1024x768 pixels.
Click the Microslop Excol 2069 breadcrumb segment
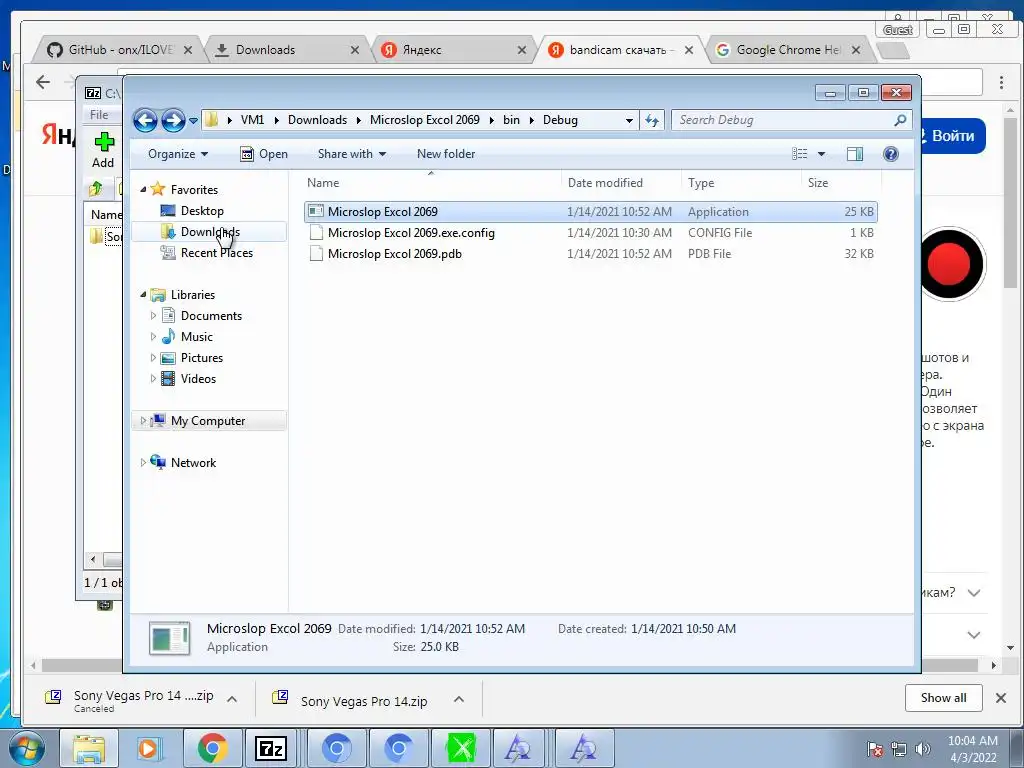click(424, 120)
